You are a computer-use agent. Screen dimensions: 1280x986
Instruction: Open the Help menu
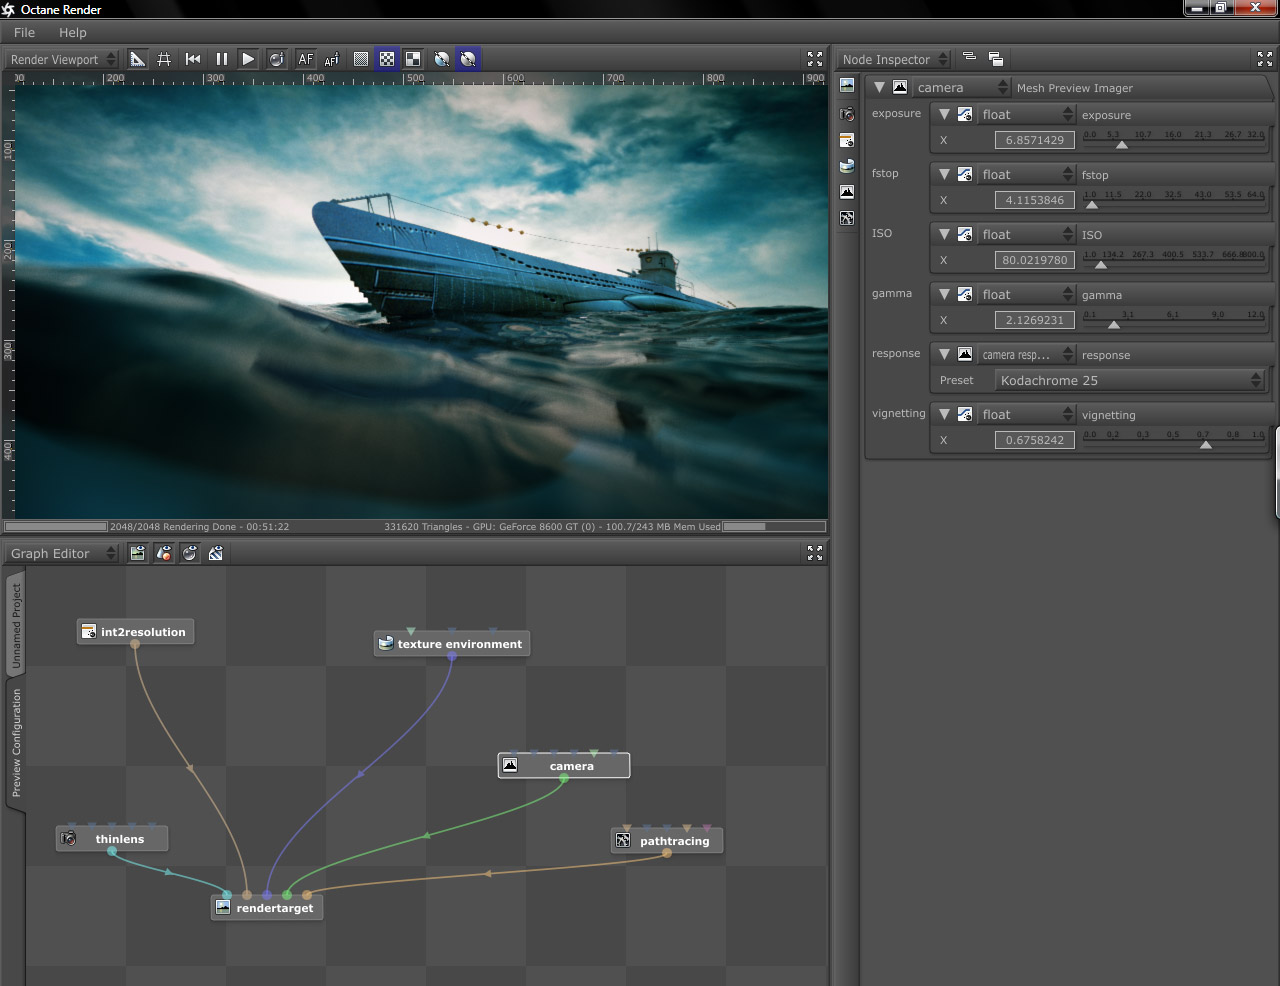click(x=72, y=32)
